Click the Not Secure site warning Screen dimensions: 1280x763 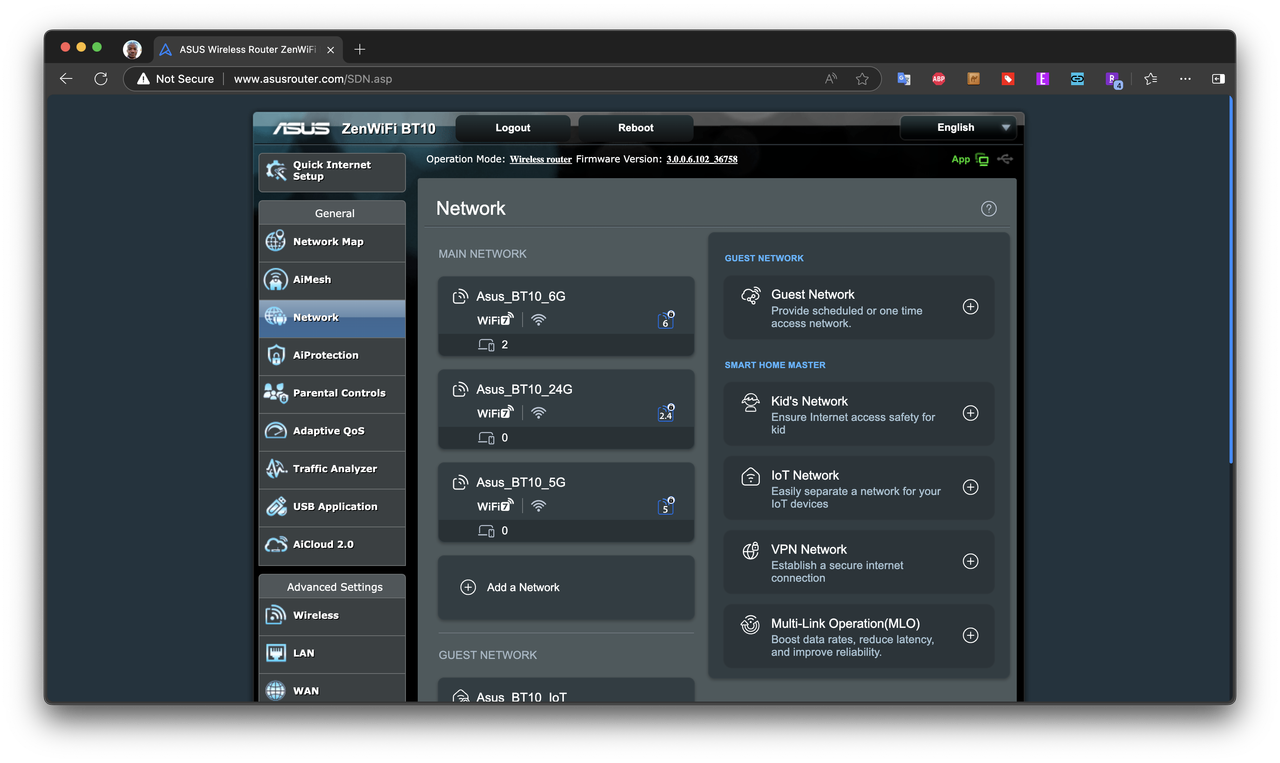175,79
